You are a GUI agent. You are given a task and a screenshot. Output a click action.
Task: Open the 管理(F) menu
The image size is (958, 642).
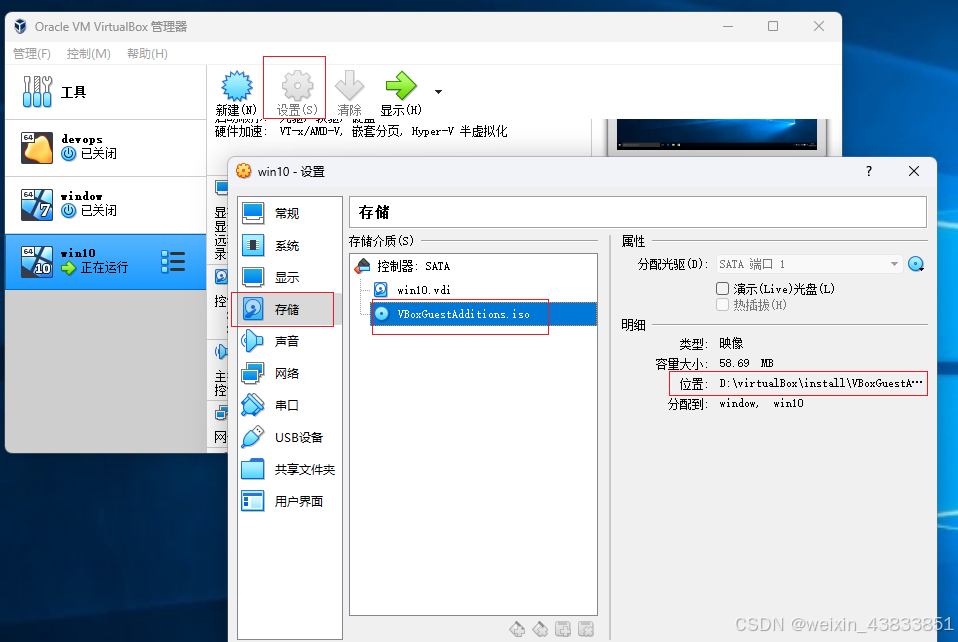(x=32, y=54)
